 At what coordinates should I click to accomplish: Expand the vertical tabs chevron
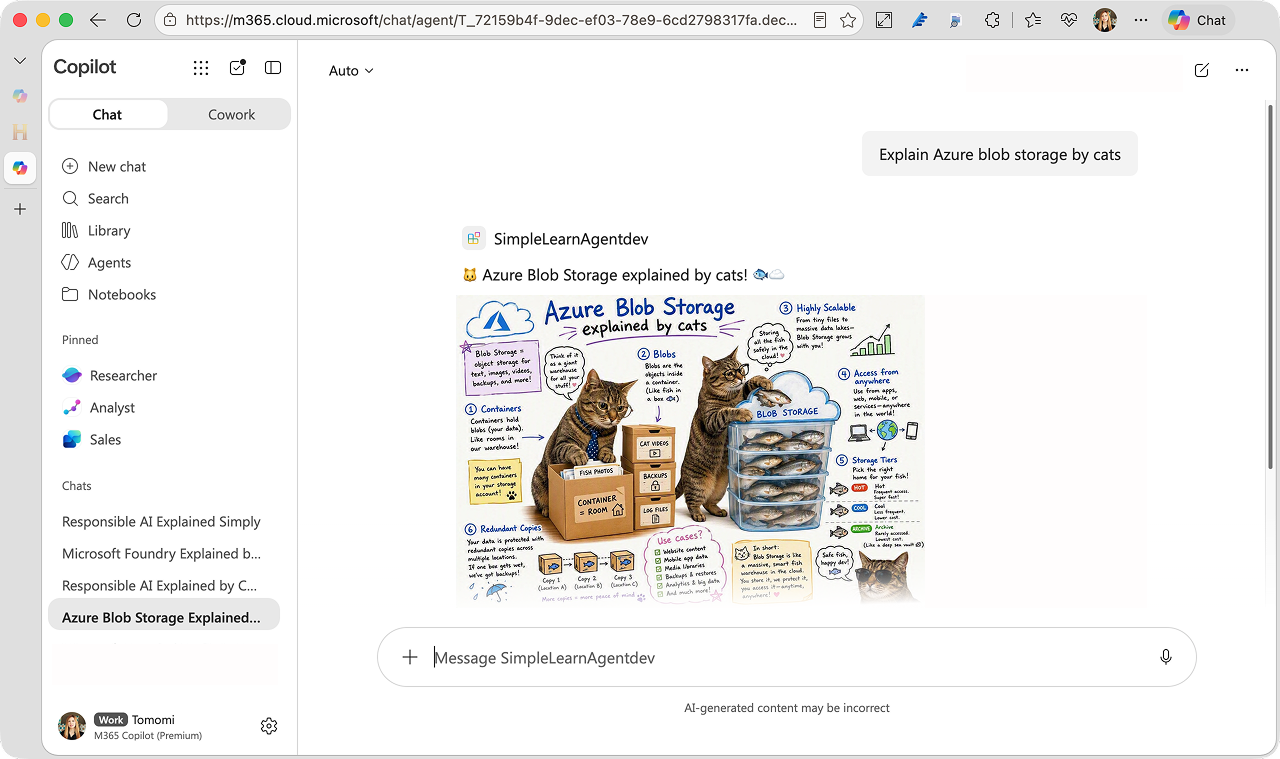coord(20,61)
